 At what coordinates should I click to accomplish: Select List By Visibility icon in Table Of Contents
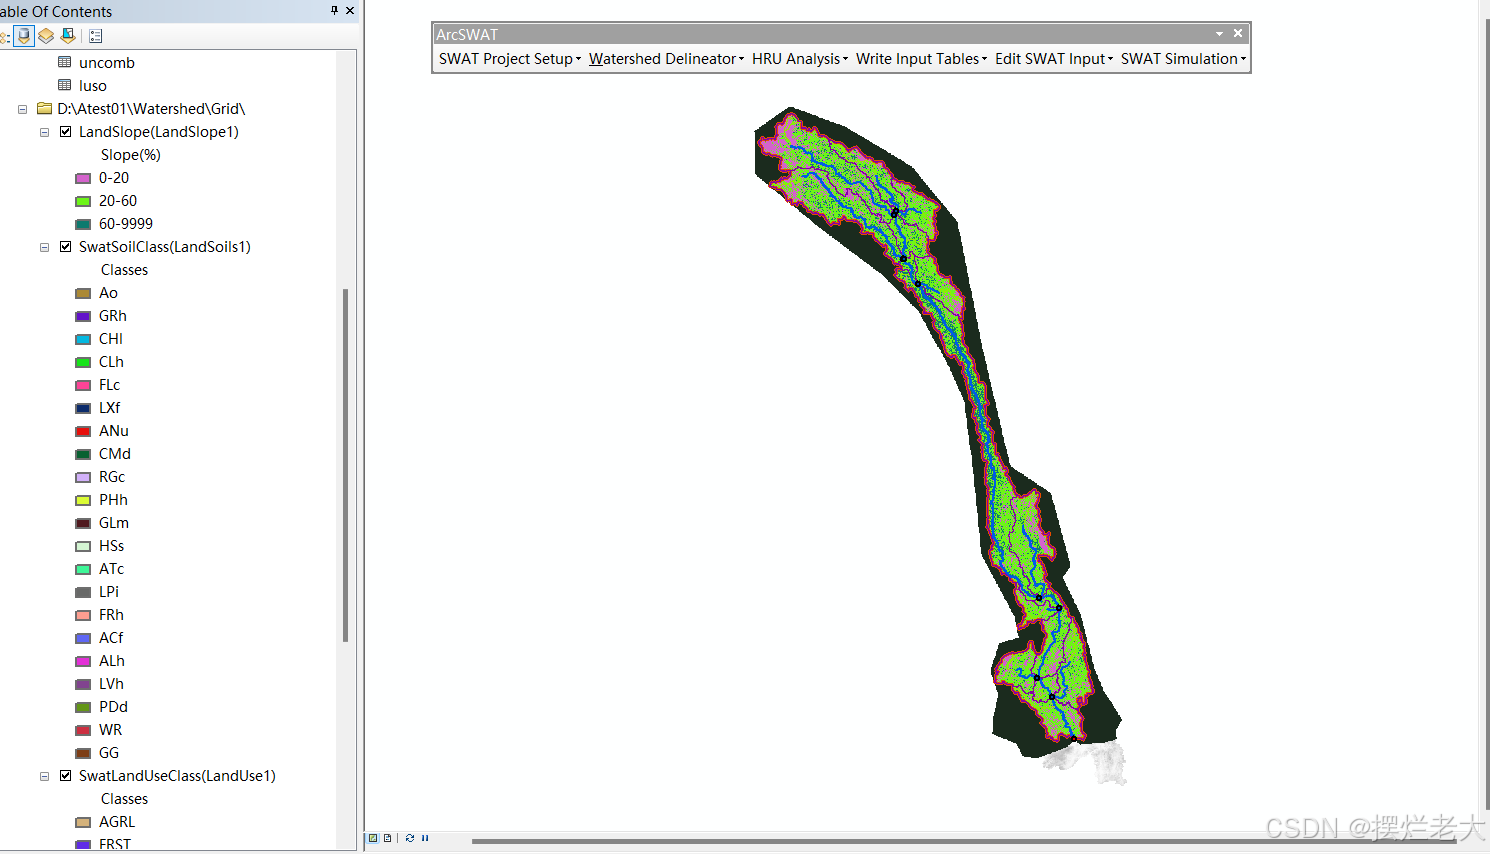tap(46, 36)
